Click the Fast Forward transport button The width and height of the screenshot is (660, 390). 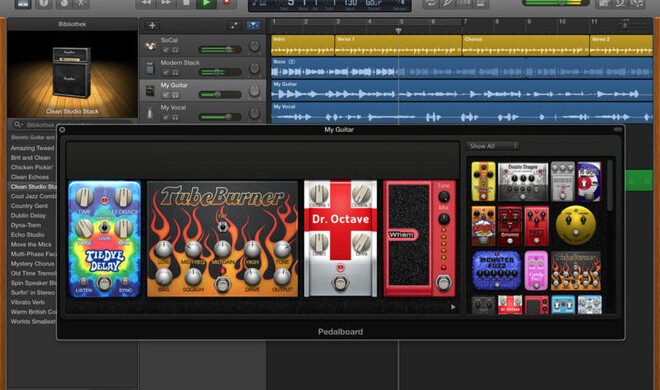point(166,3)
